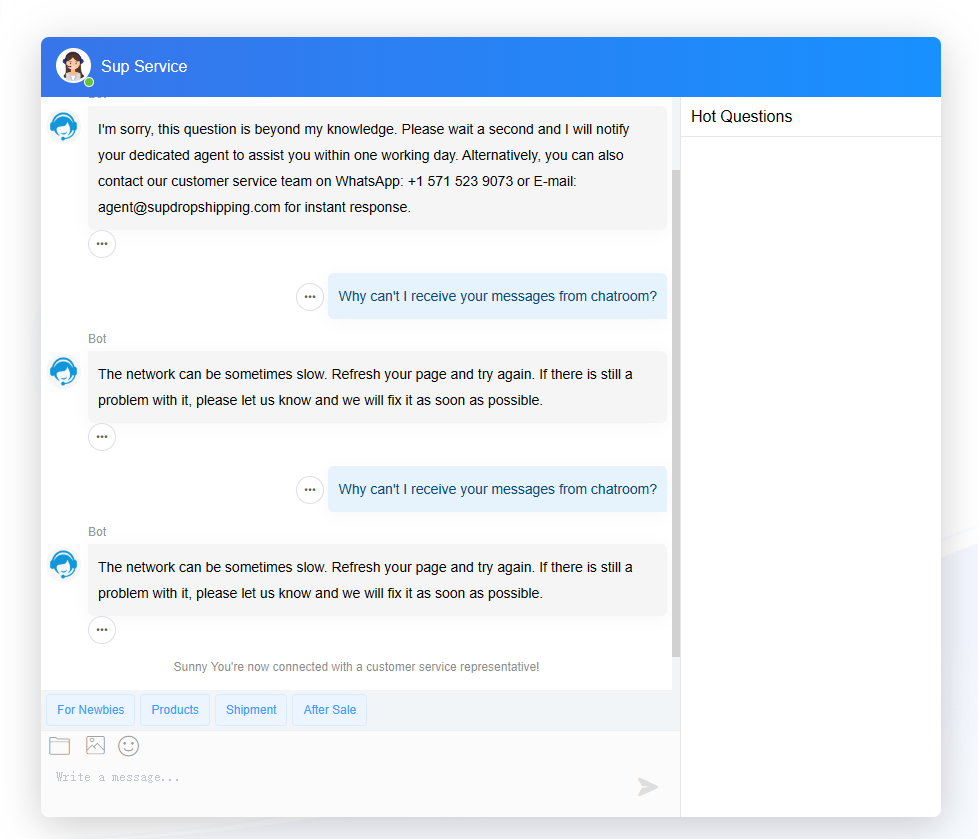Click the WhatsApp number +1 571 523 9073

point(460,182)
